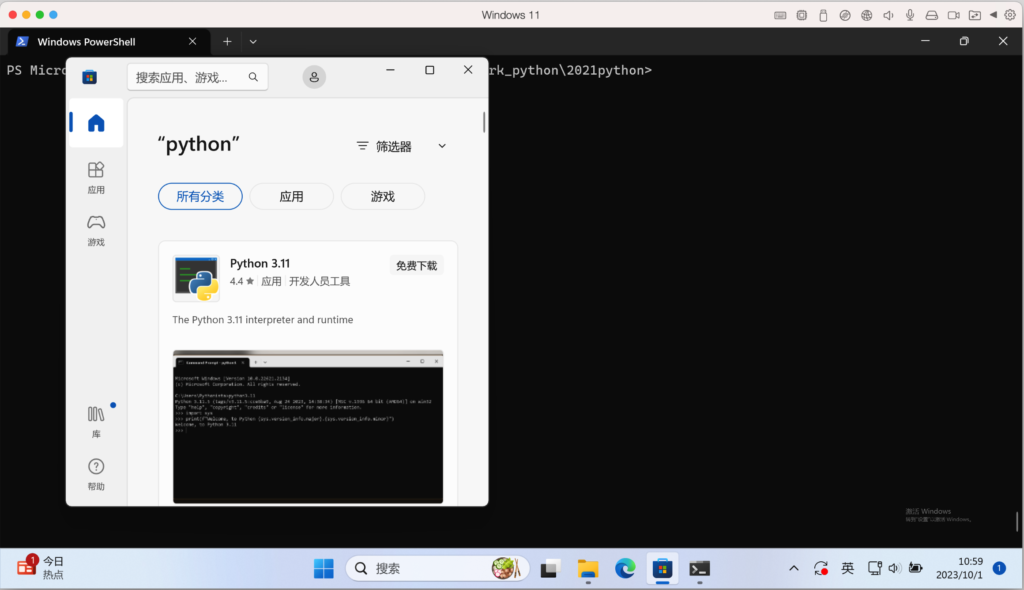Click the search magnifier in Store

pos(253,77)
